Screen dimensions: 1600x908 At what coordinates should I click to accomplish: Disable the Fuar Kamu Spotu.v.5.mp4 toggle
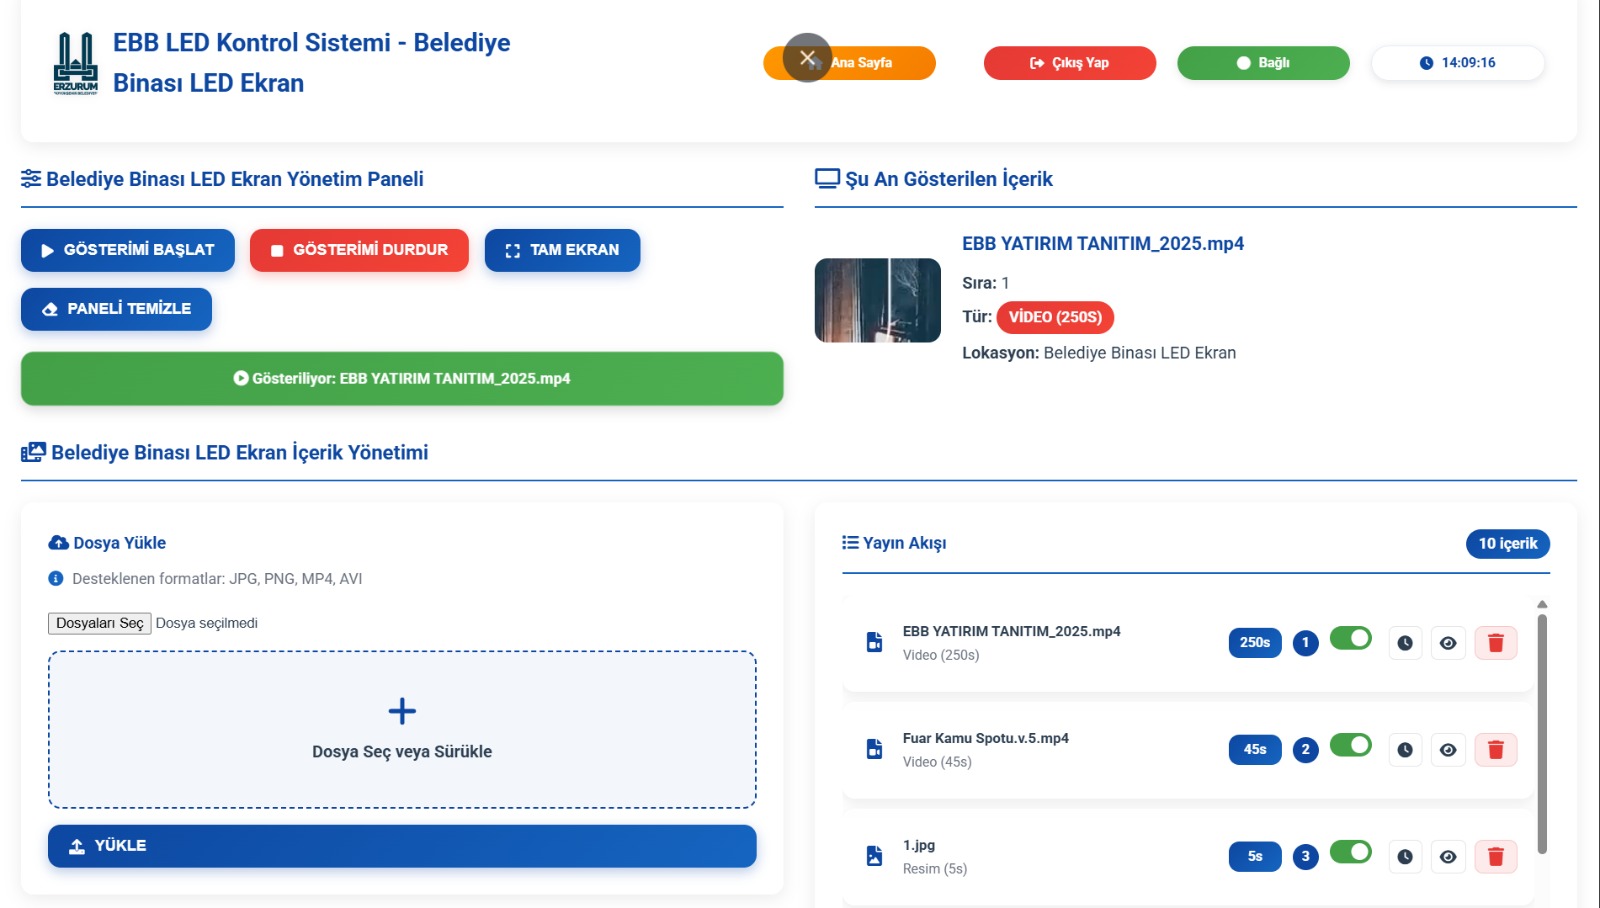(1350, 745)
